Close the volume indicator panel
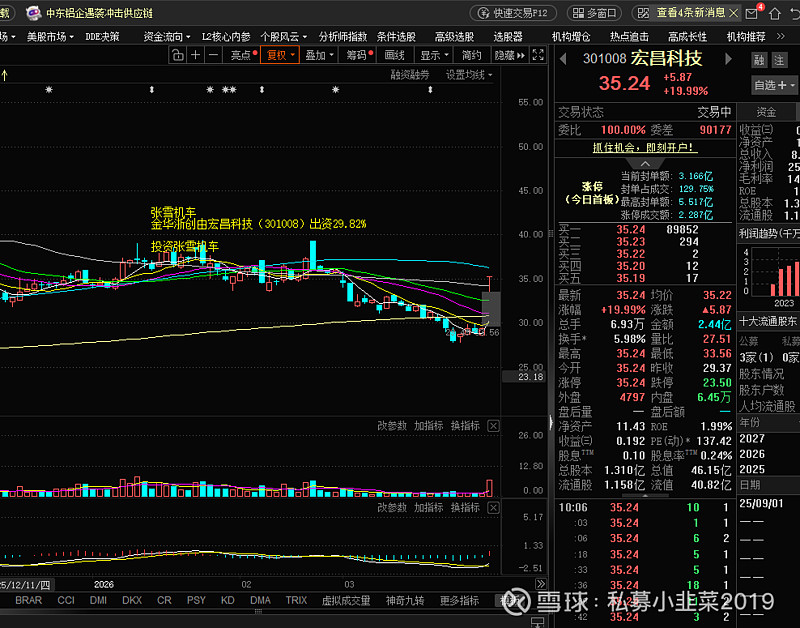Viewport: 800px width, 628px height. pos(493,426)
